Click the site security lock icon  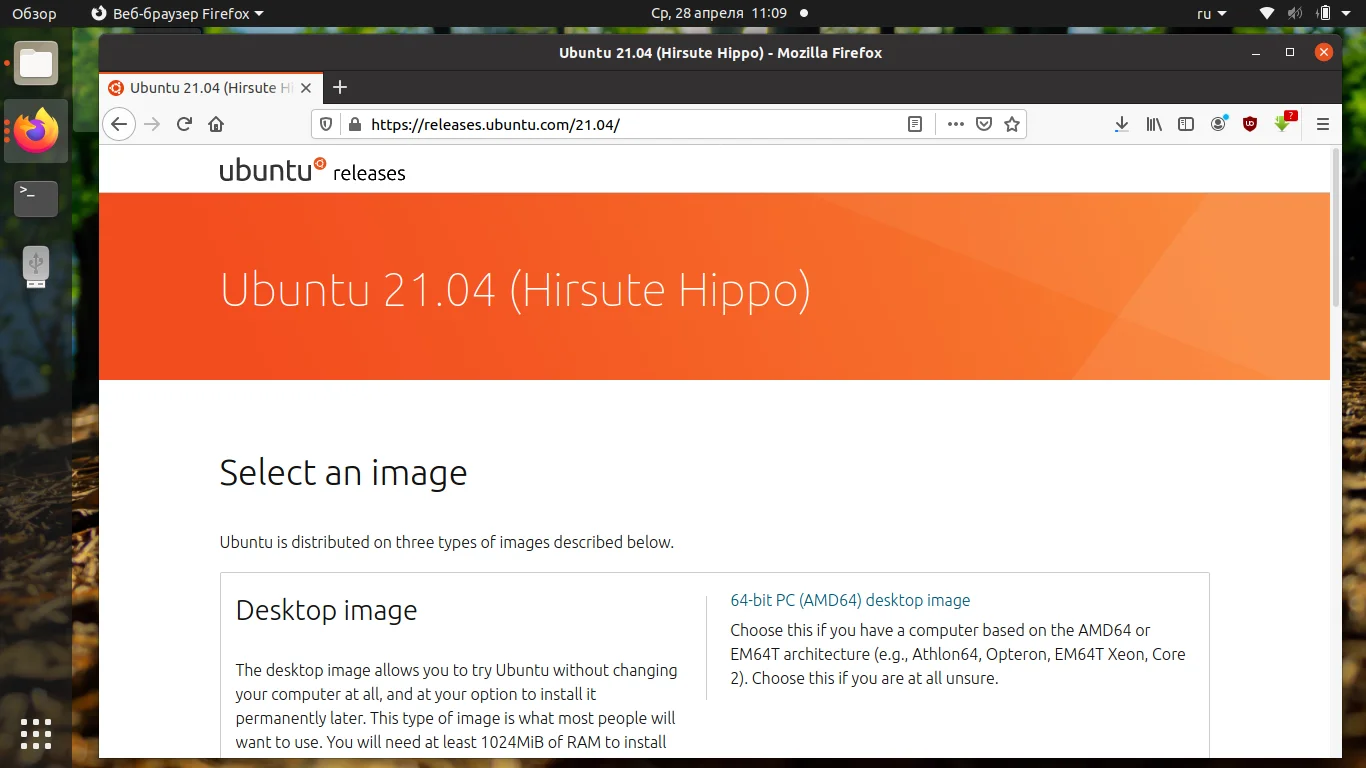pyautogui.click(x=354, y=124)
